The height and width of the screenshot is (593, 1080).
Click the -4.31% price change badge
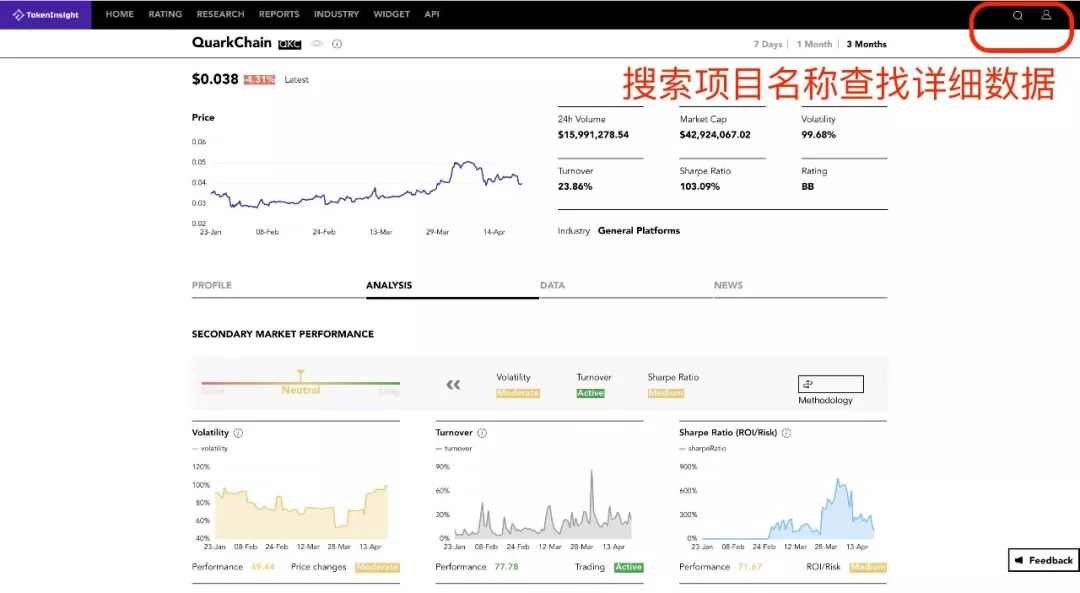(x=259, y=80)
